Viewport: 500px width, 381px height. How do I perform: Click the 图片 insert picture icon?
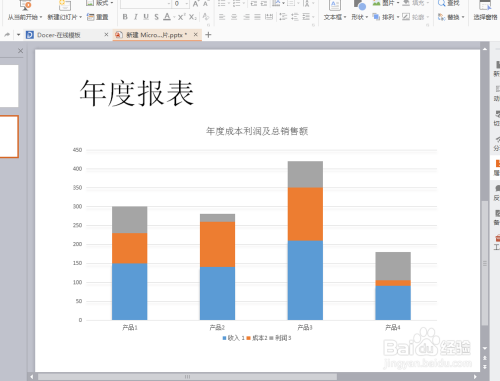(377, 3)
